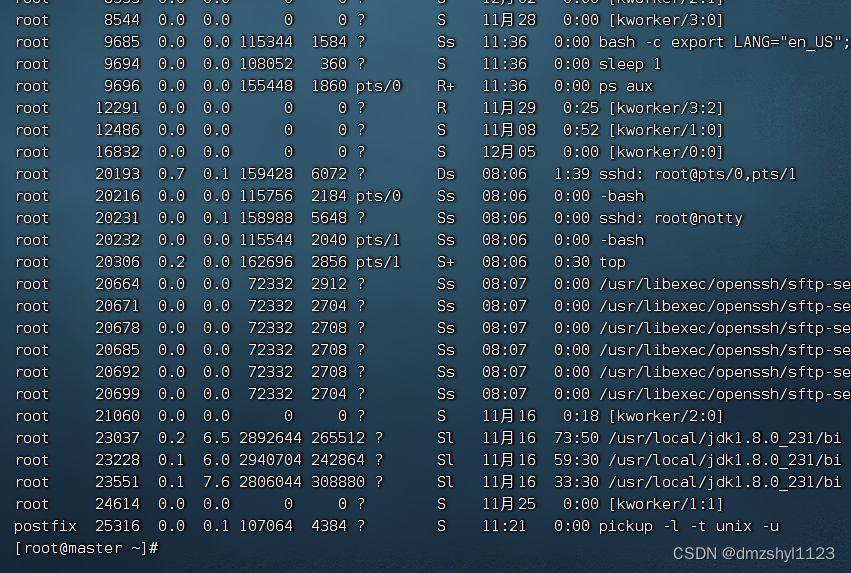Viewport: 851px width, 573px height.
Task: Select PID 9685 in the ps output
Action: [x=122, y=42]
